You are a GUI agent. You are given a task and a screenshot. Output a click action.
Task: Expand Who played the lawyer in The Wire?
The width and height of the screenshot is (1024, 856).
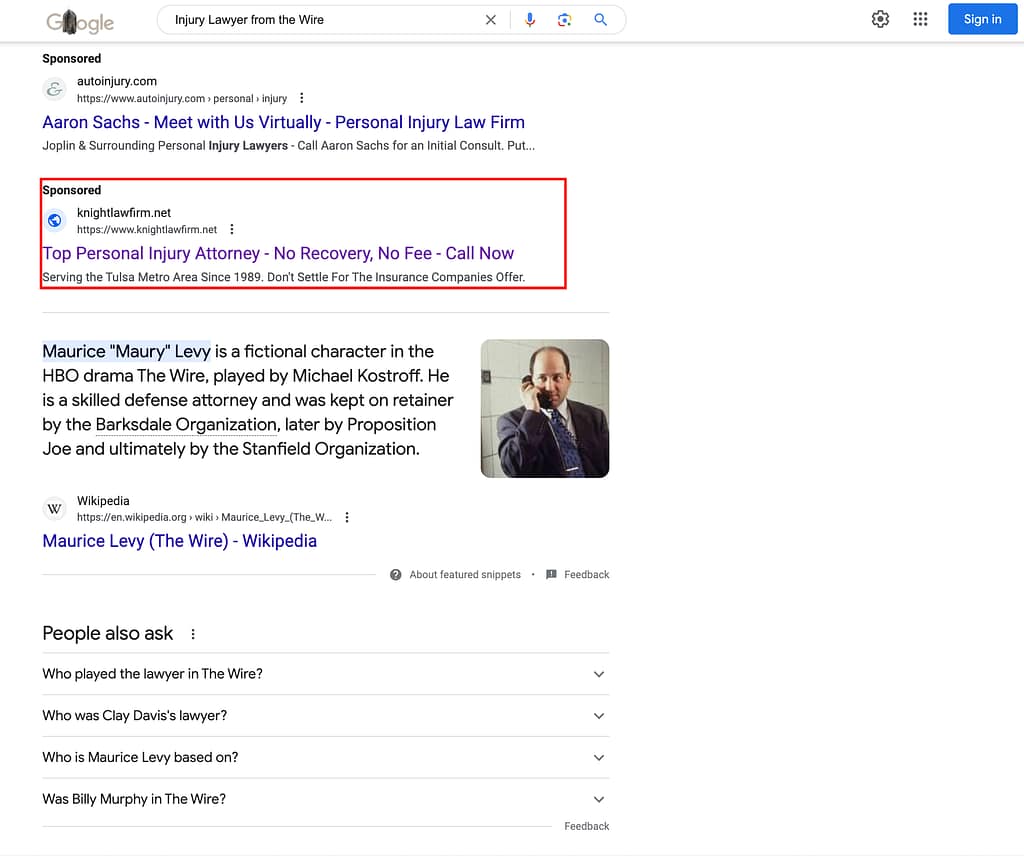tap(325, 674)
